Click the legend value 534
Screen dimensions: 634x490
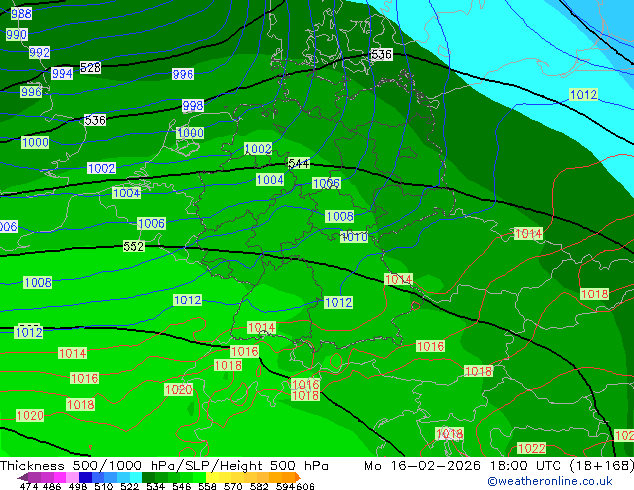click(155, 486)
